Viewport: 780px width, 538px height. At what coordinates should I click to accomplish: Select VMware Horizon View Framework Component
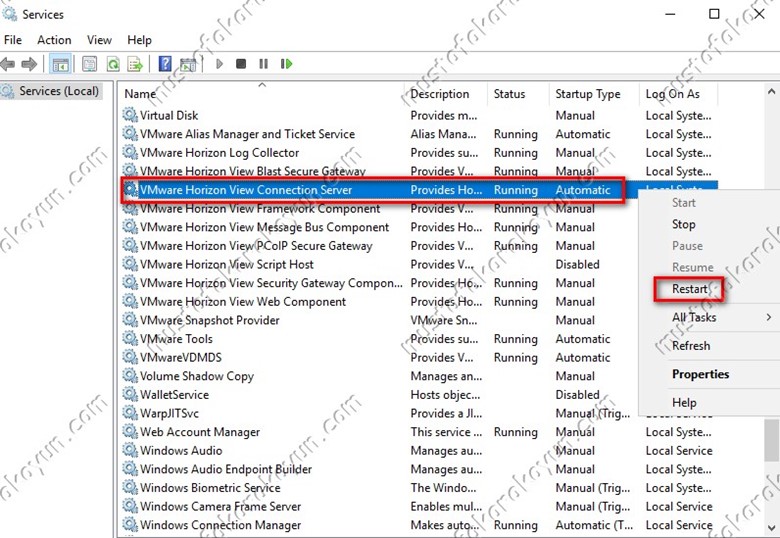(x=260, y=208)
